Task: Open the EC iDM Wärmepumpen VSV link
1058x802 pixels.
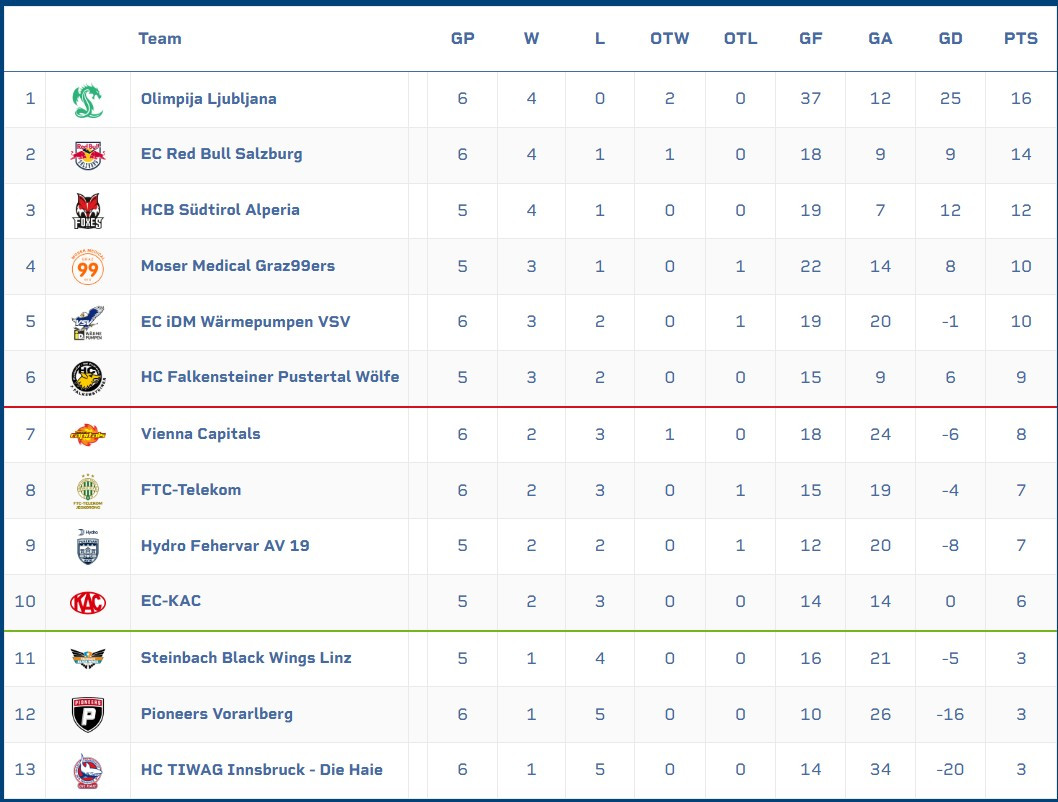Action: pos(245,322)
